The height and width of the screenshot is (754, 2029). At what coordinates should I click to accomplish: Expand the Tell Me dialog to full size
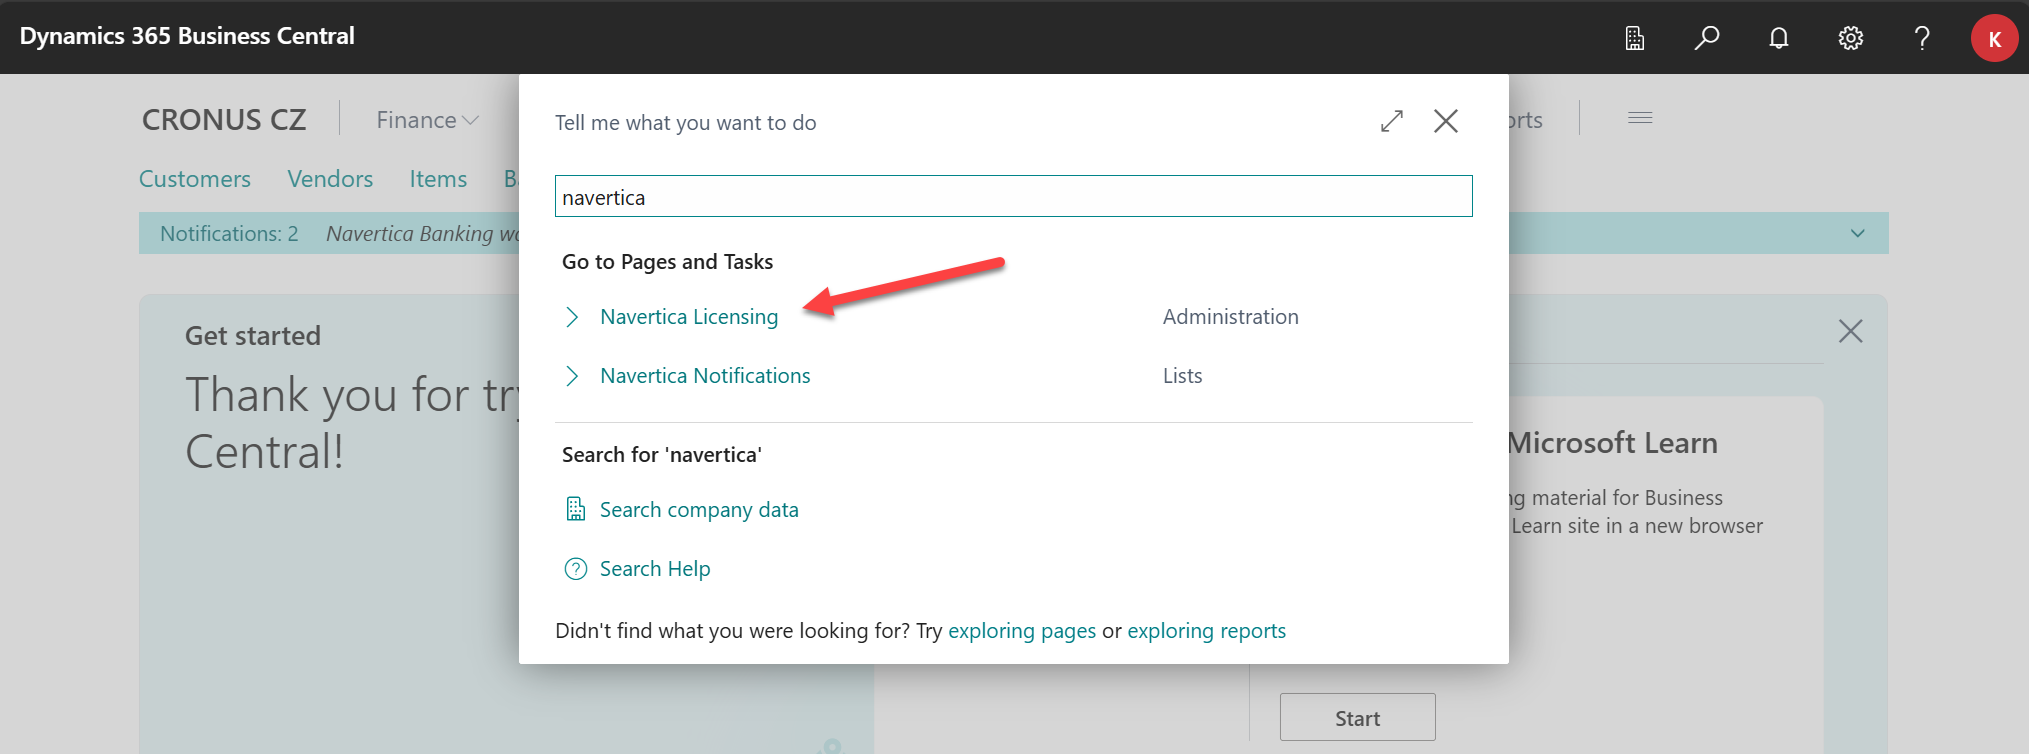pos(1392,121)
